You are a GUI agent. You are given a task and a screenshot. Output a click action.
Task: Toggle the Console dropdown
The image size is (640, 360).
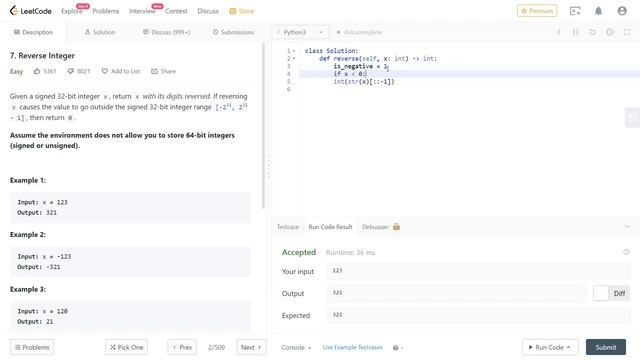click(296, 347)
